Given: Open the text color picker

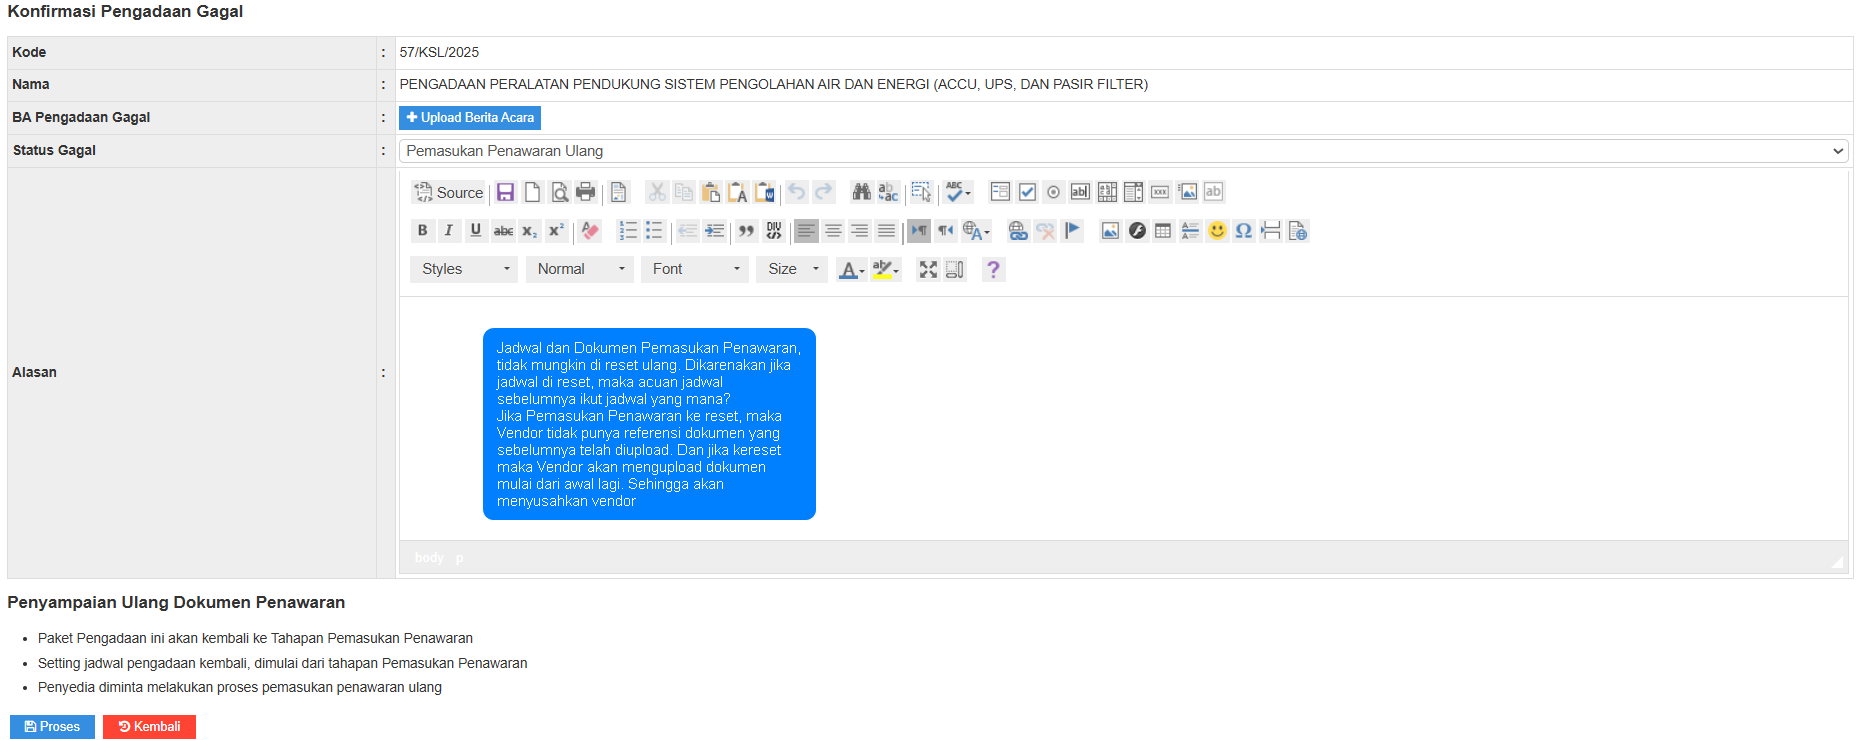Looking at the screenshot, I should tap(852, 269).
